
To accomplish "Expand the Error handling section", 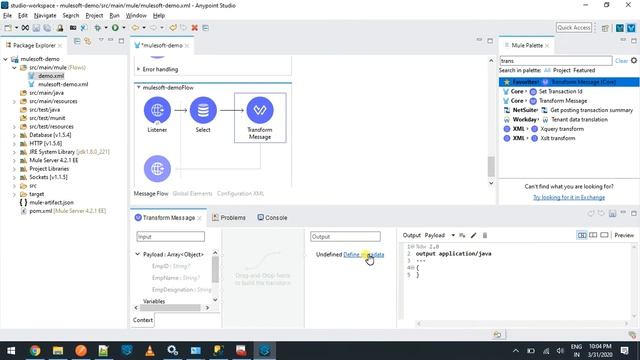I will 138,69.
